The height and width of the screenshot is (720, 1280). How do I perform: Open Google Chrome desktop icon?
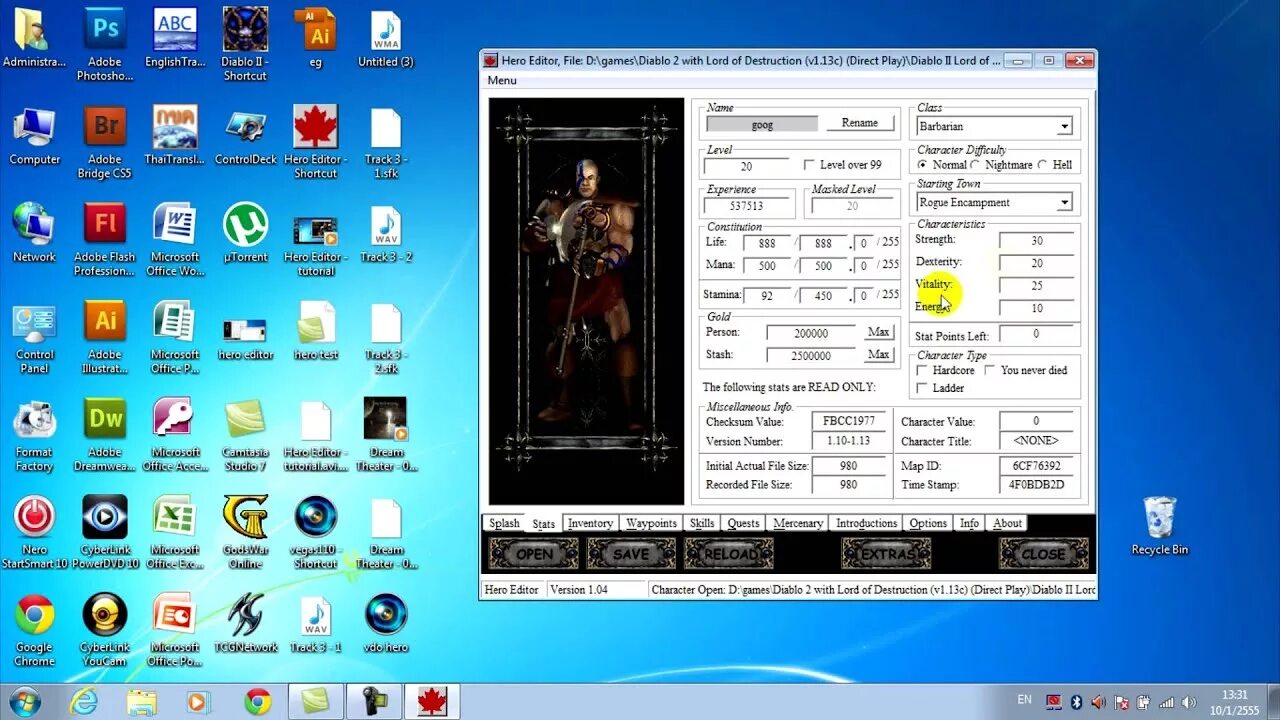pos(35,630)
